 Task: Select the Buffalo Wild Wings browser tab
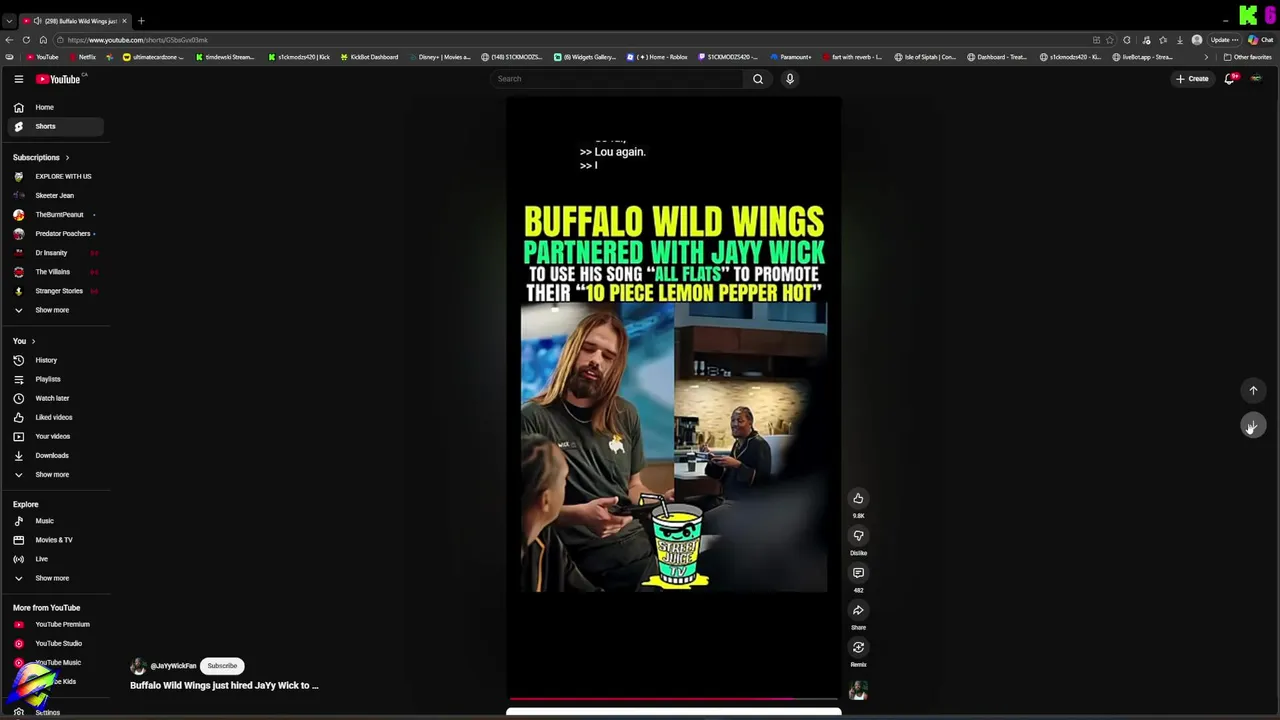pos(75,20)
